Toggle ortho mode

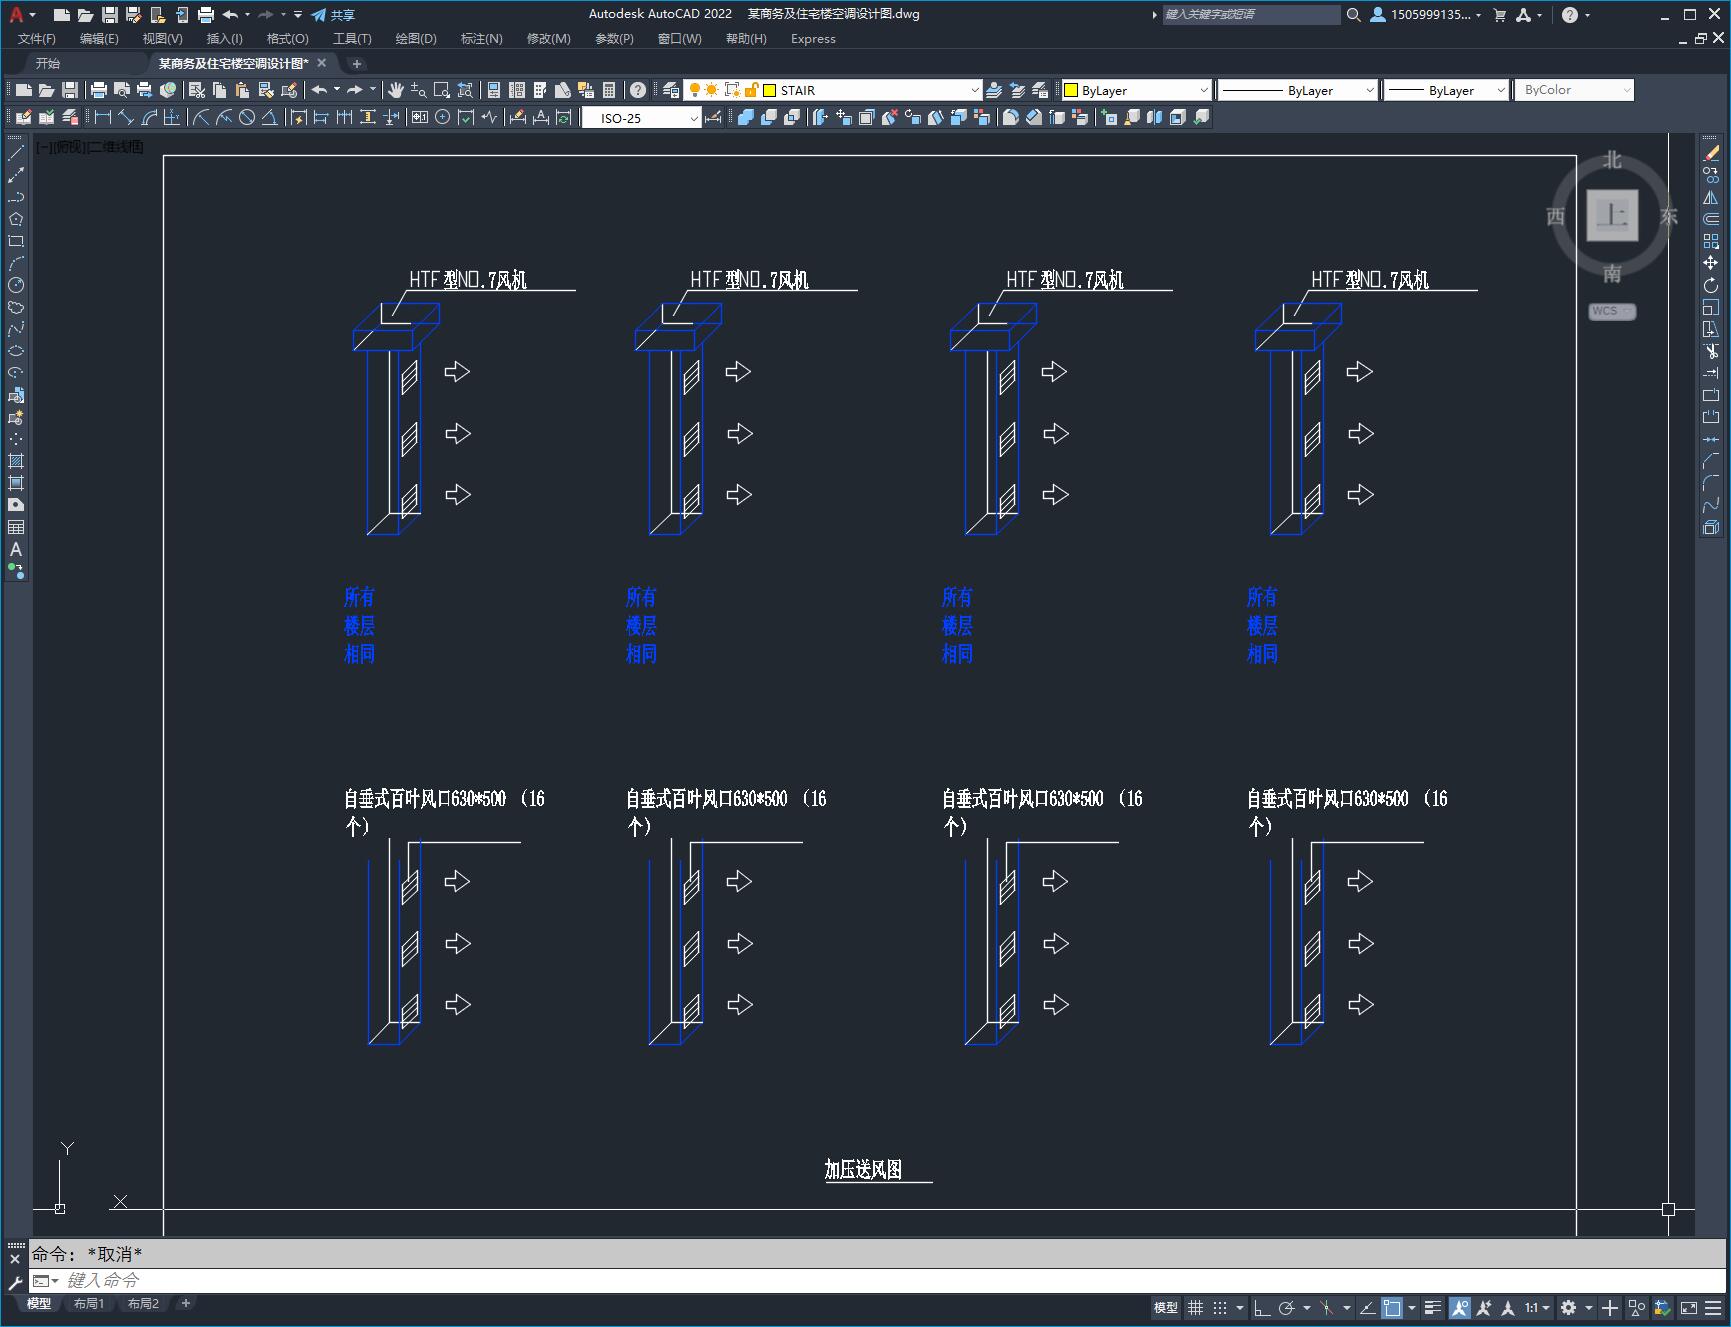click(x=1262, y=1308)
